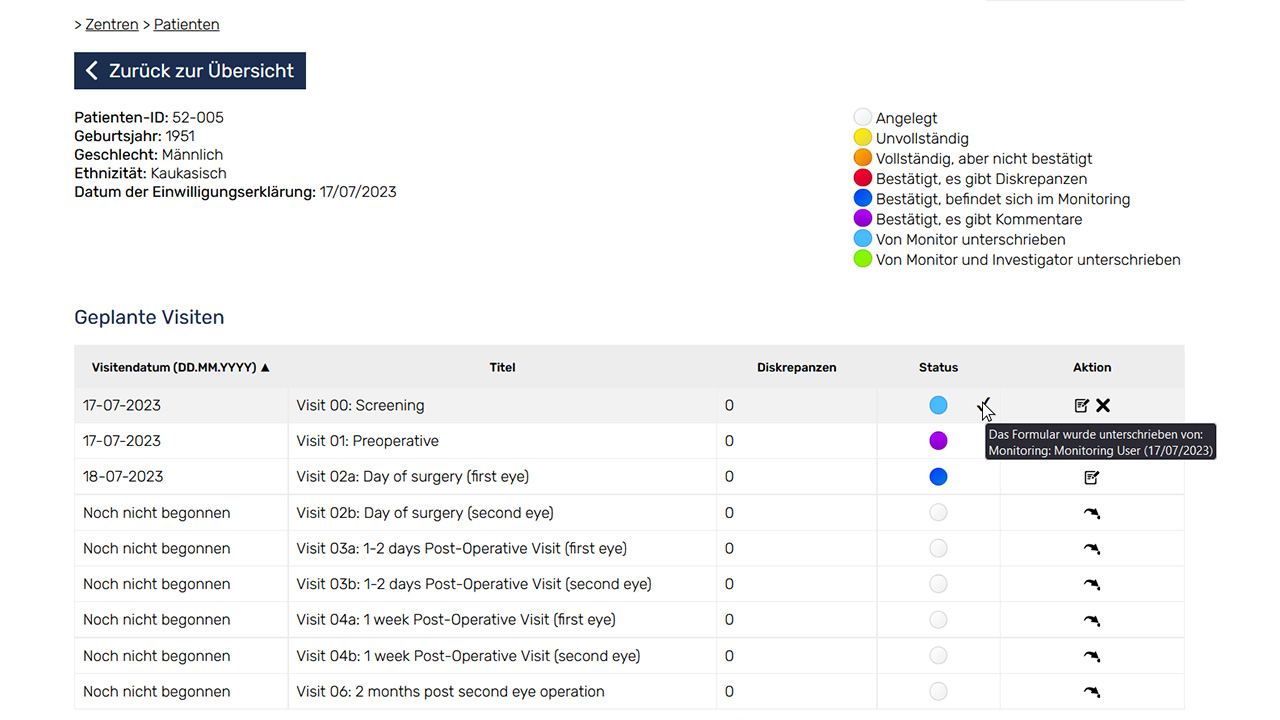Viewport: 1280px width, 720px height.
Task: Click empty status dot of Visit 04b
Action: click(x=938, y=656)
